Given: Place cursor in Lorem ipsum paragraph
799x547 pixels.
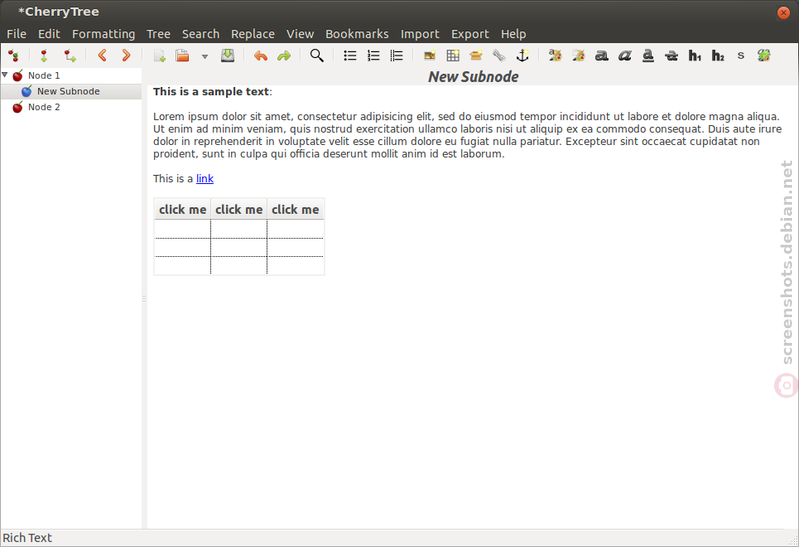Looking at the screenshot, I should (x=467, y=135).
